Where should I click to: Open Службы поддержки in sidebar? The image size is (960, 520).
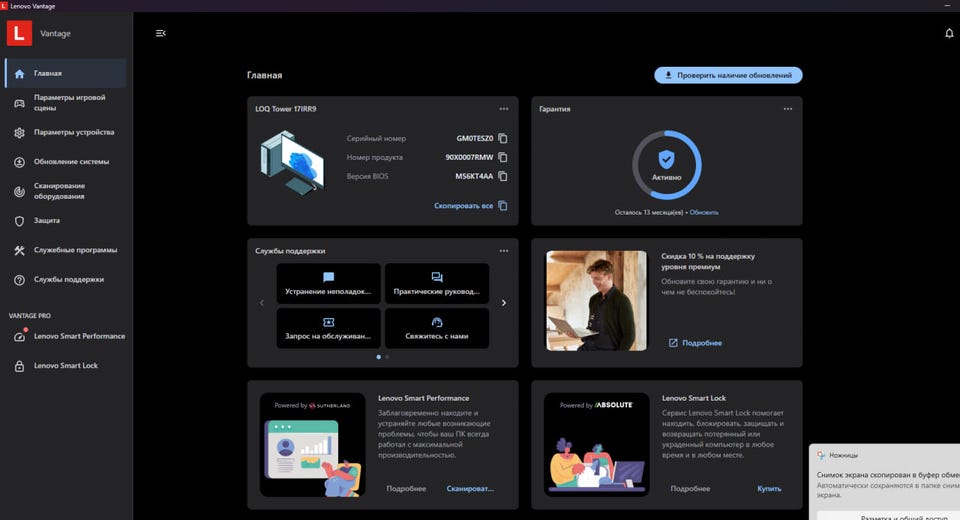pos(66,279)
